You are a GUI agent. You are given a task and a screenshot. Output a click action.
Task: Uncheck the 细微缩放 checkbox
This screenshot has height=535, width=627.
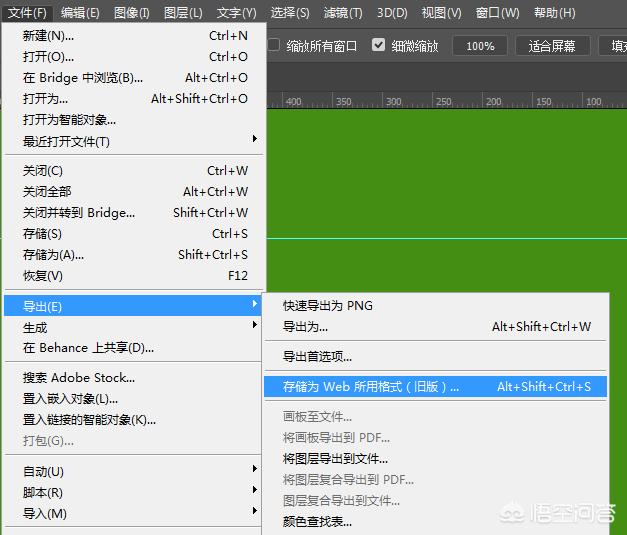click(x=378, y=45)
